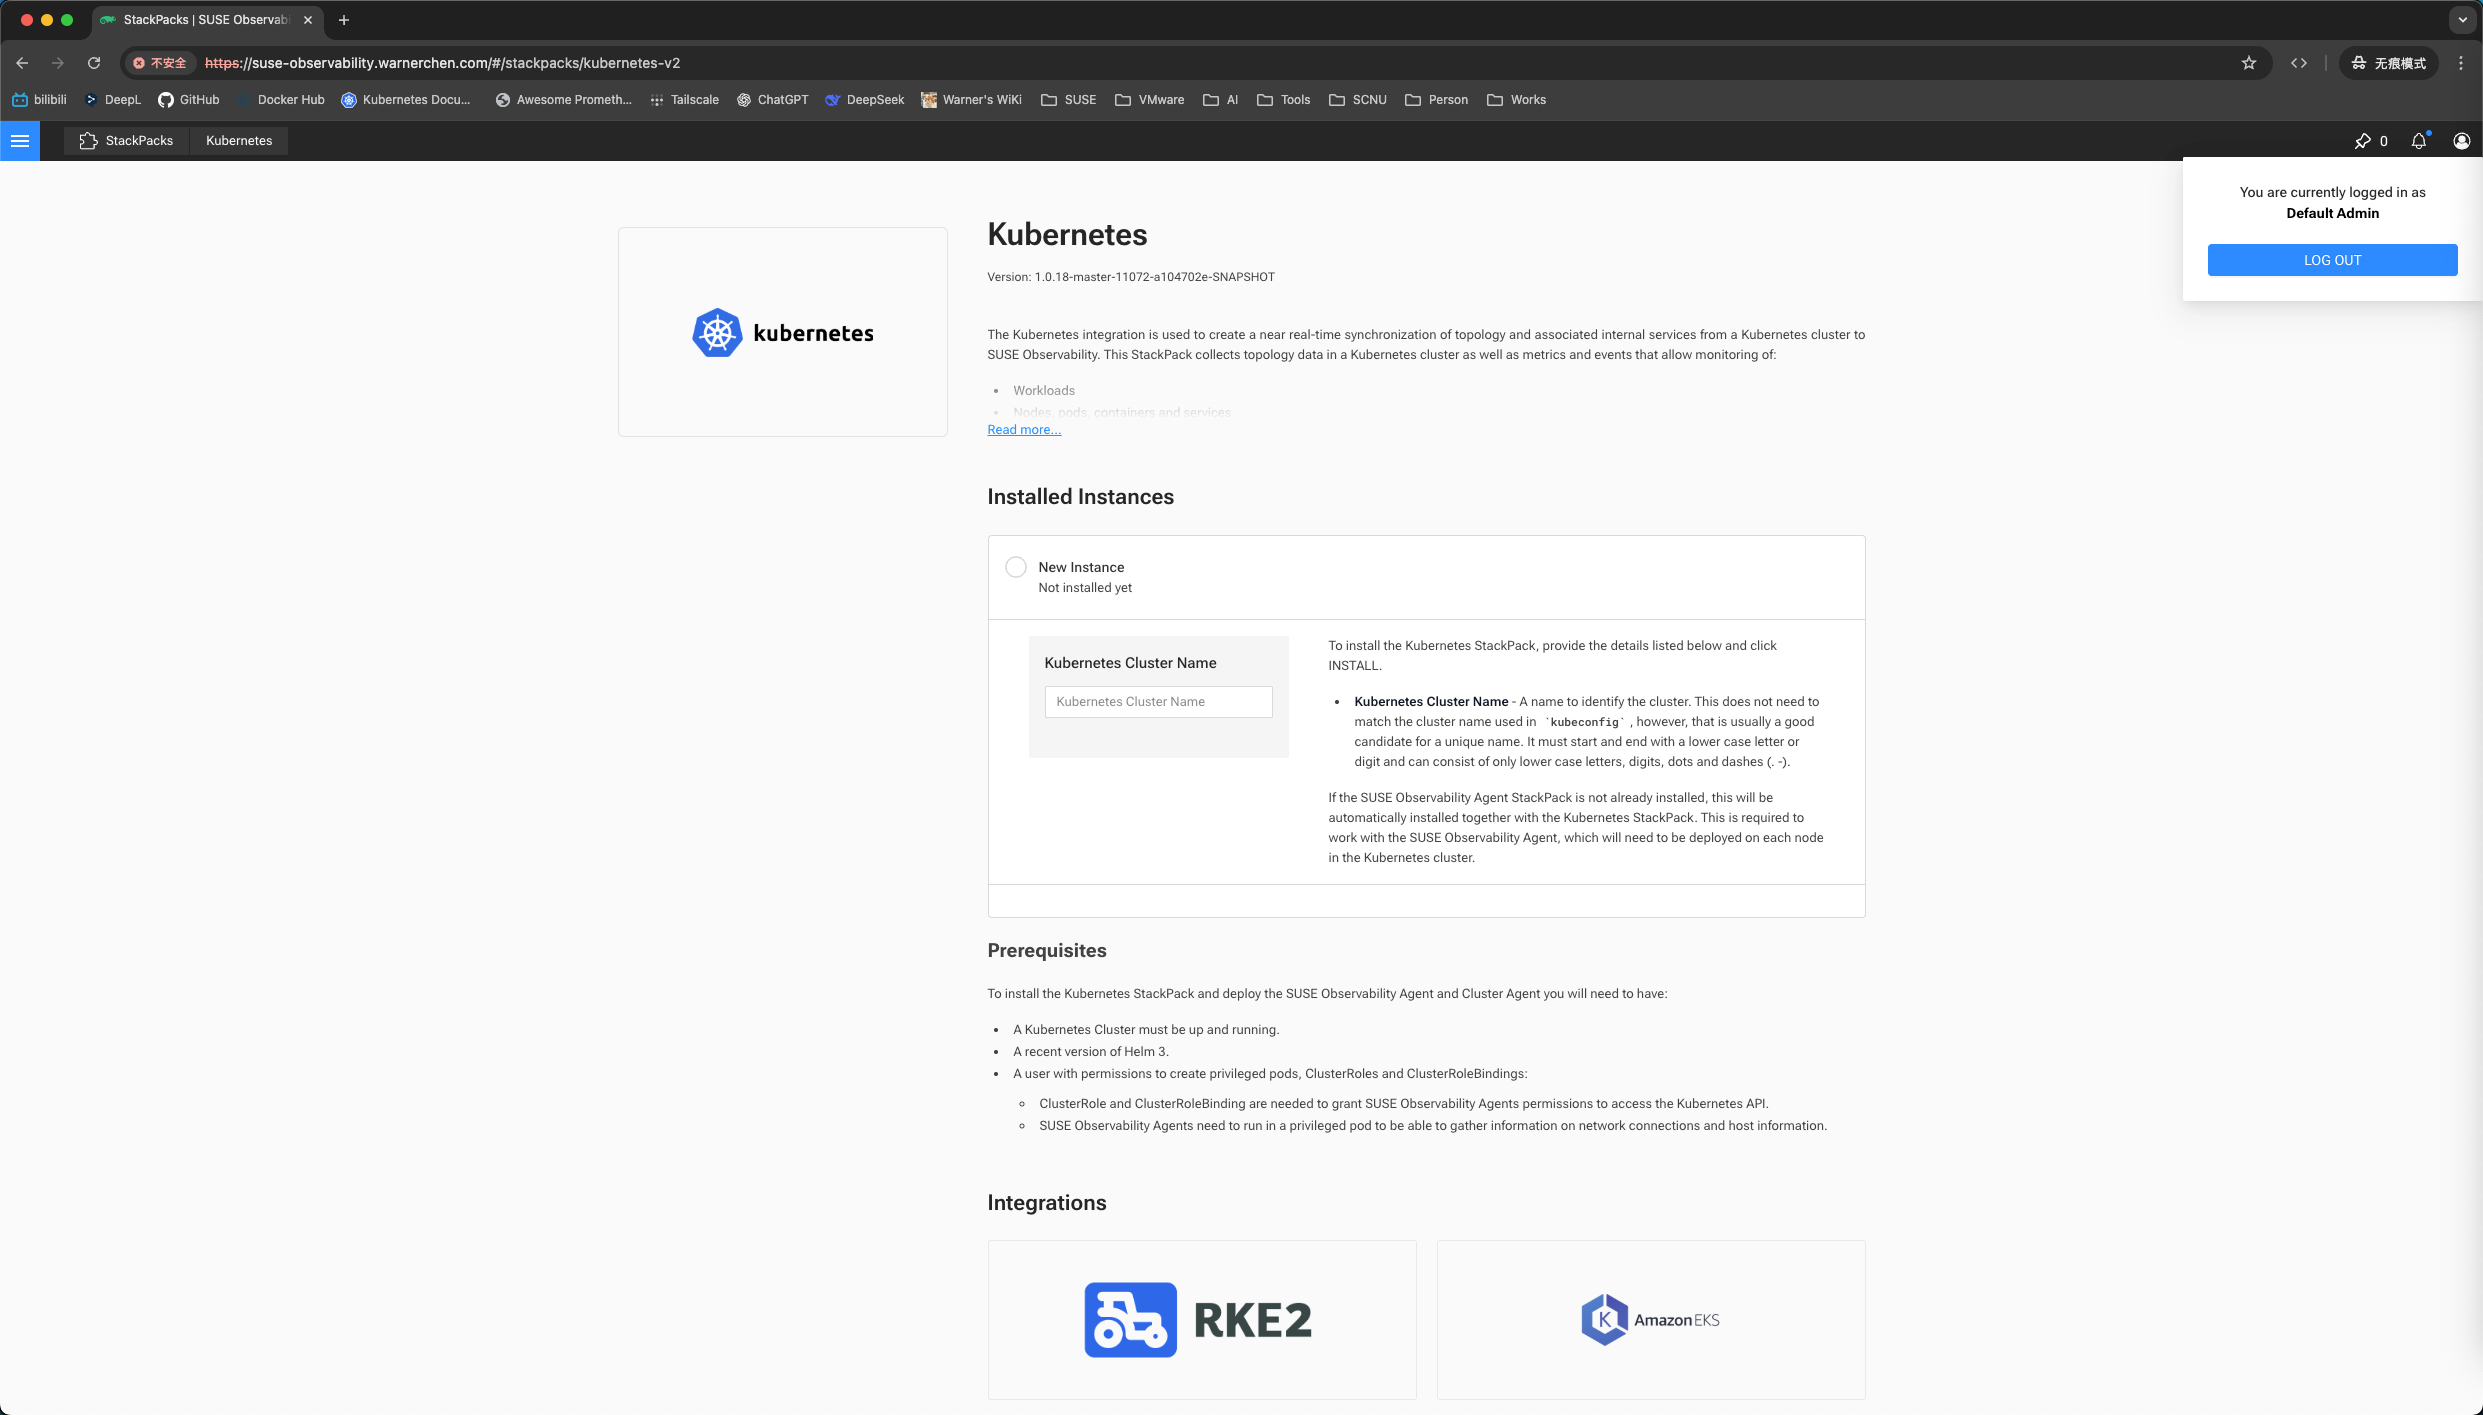Click the browser reload icon
Viewport: 2483px width, 1415px height.
coord(94,63)
